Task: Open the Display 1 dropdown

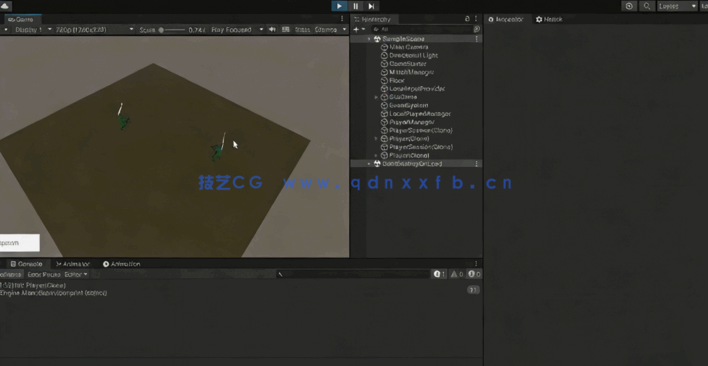Action: click(x=32, y=30)
